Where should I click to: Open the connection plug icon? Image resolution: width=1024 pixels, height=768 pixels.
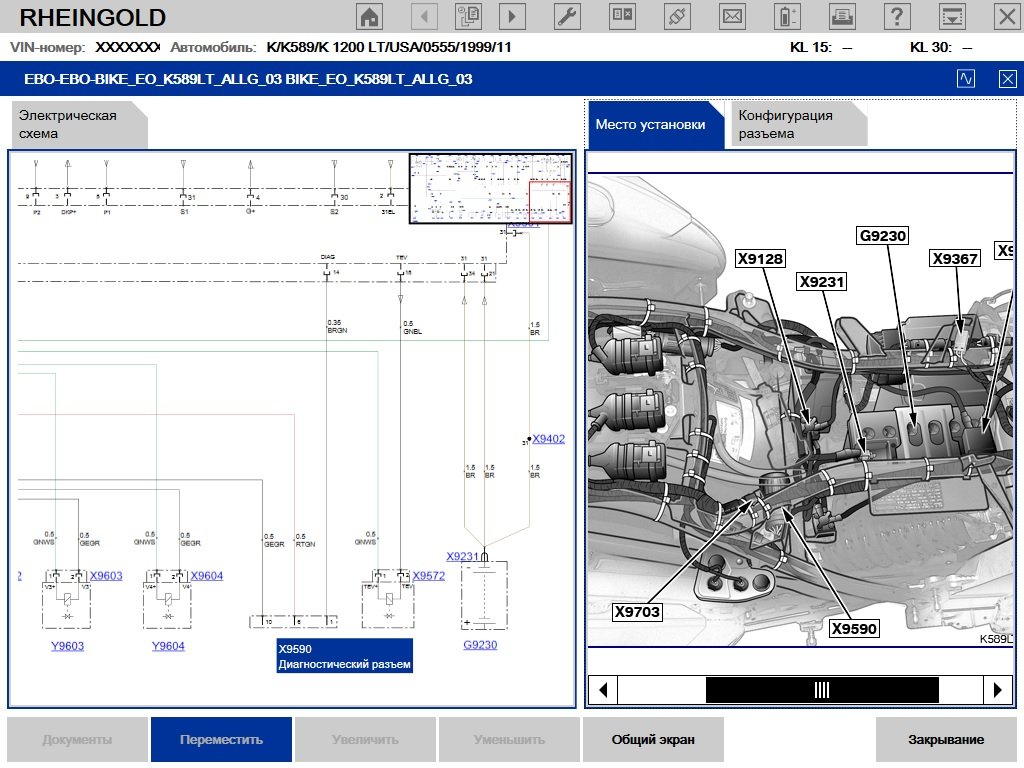tap(678, 16)
